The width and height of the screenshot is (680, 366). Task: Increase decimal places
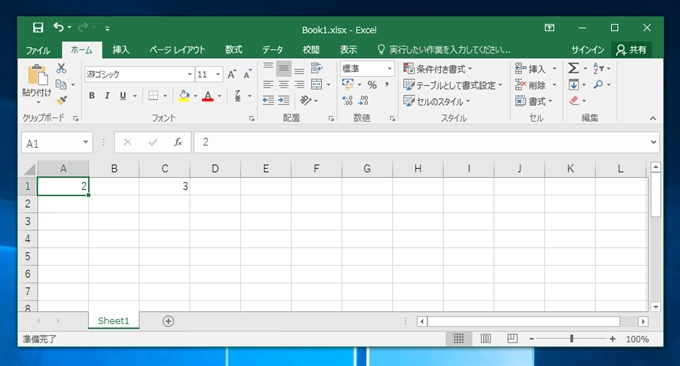coord(347,101)
